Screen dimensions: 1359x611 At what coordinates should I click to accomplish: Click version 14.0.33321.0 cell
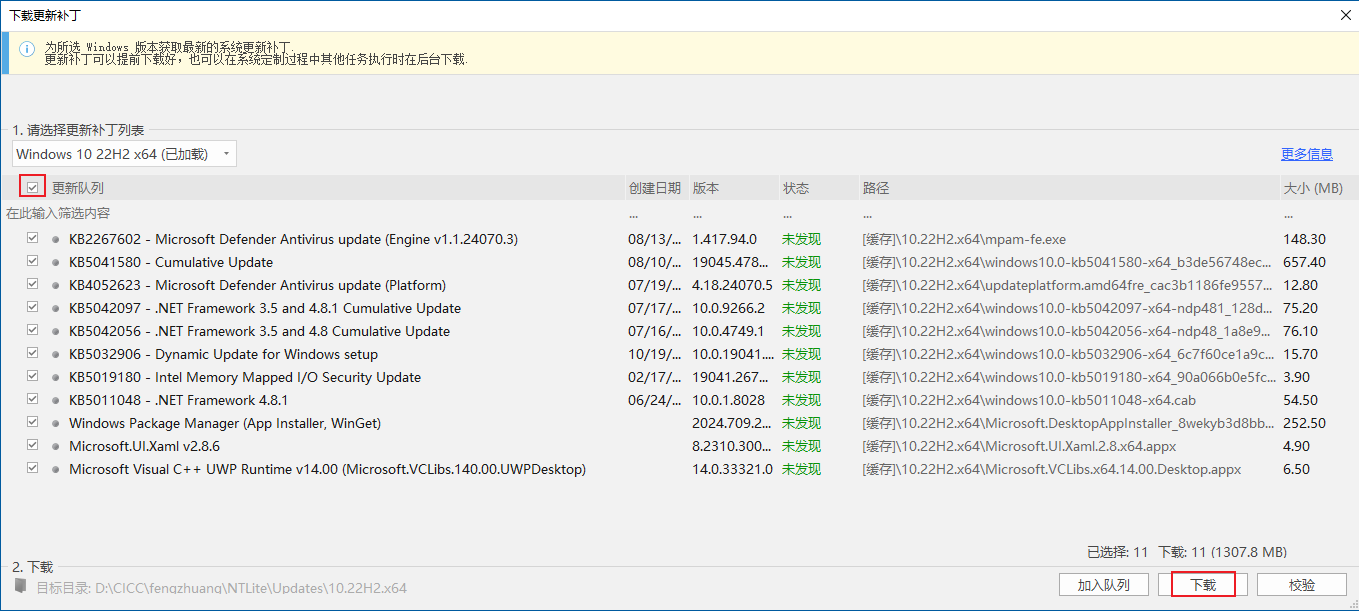[732, 469]
